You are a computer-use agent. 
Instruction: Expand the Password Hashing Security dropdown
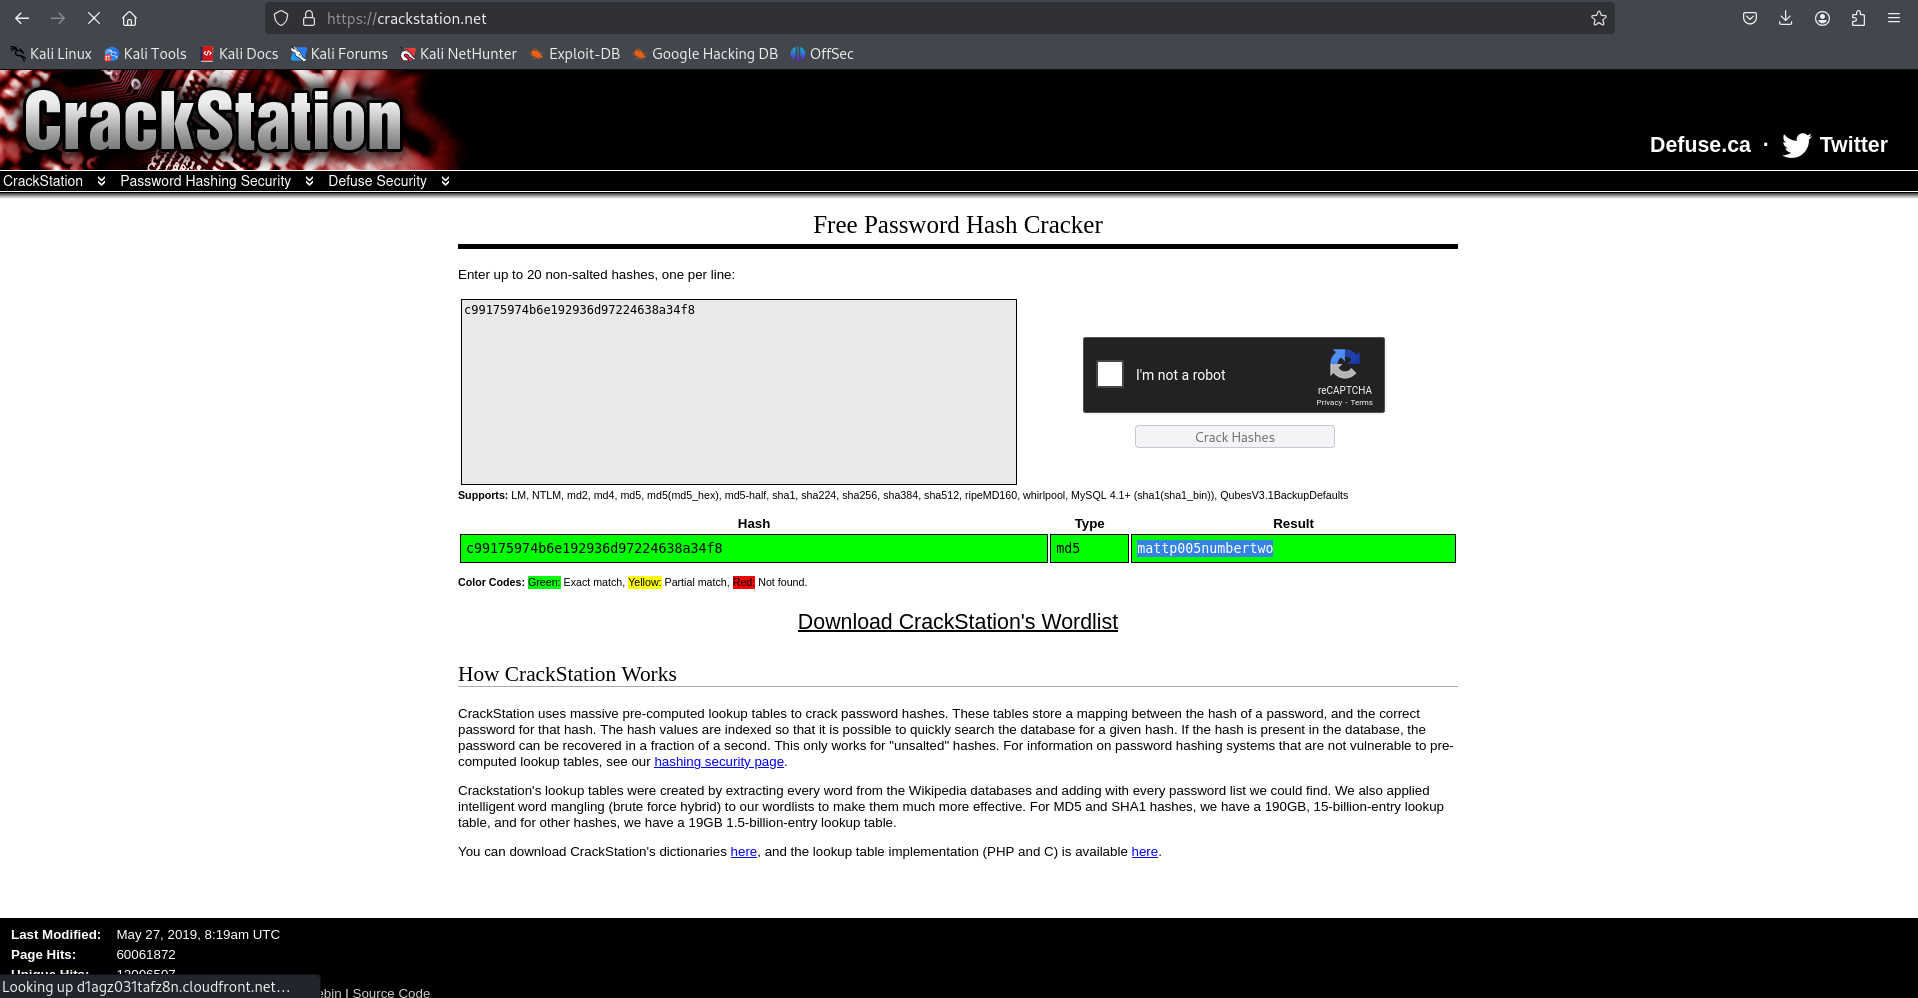pyautogui.click(x=308, y=181)
